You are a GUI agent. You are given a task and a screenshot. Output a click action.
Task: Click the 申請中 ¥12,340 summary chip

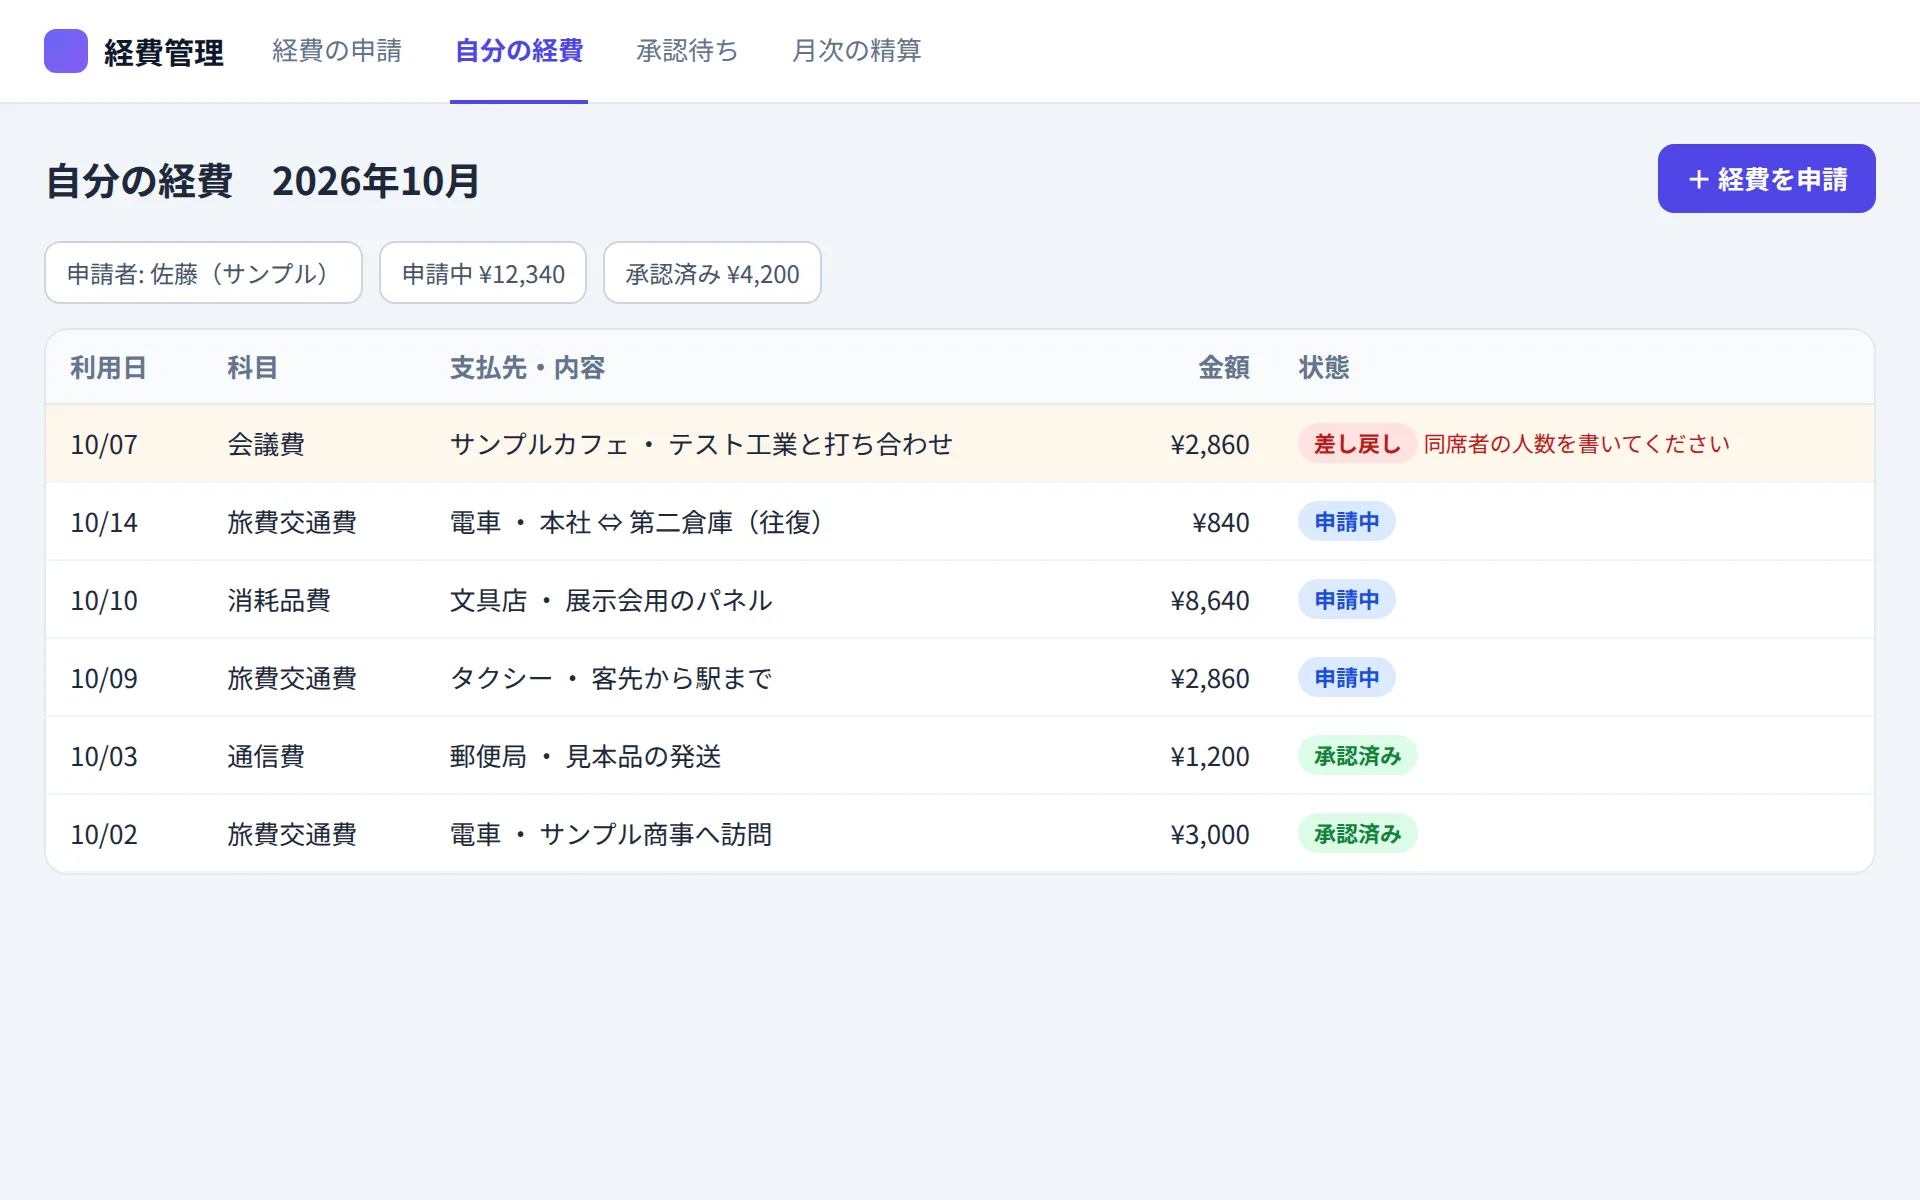tap(483, 273)
